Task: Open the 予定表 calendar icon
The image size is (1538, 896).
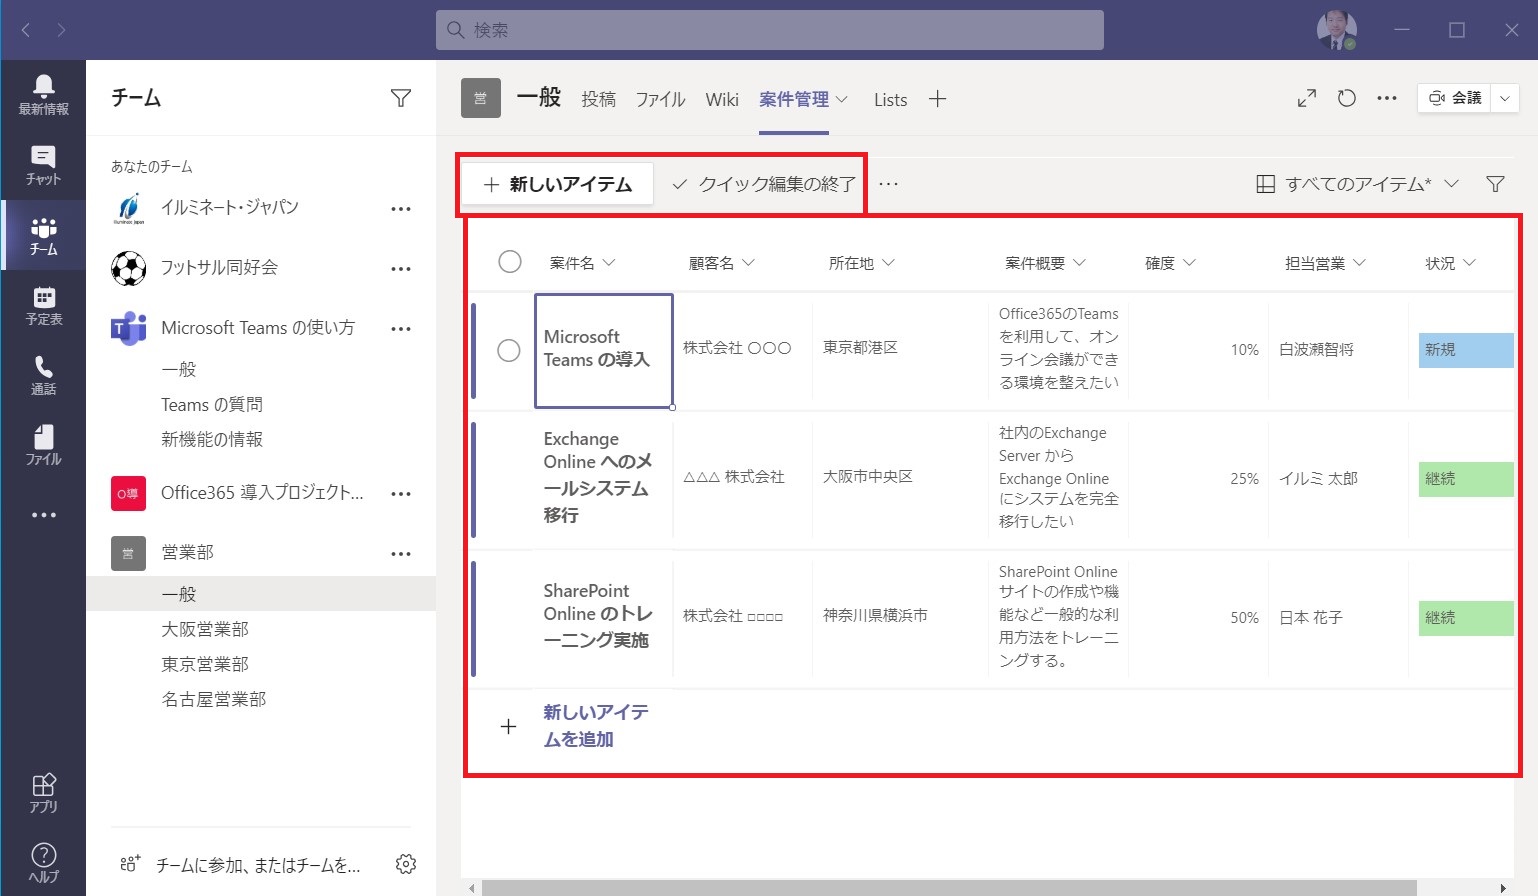Action: [43, 305]
